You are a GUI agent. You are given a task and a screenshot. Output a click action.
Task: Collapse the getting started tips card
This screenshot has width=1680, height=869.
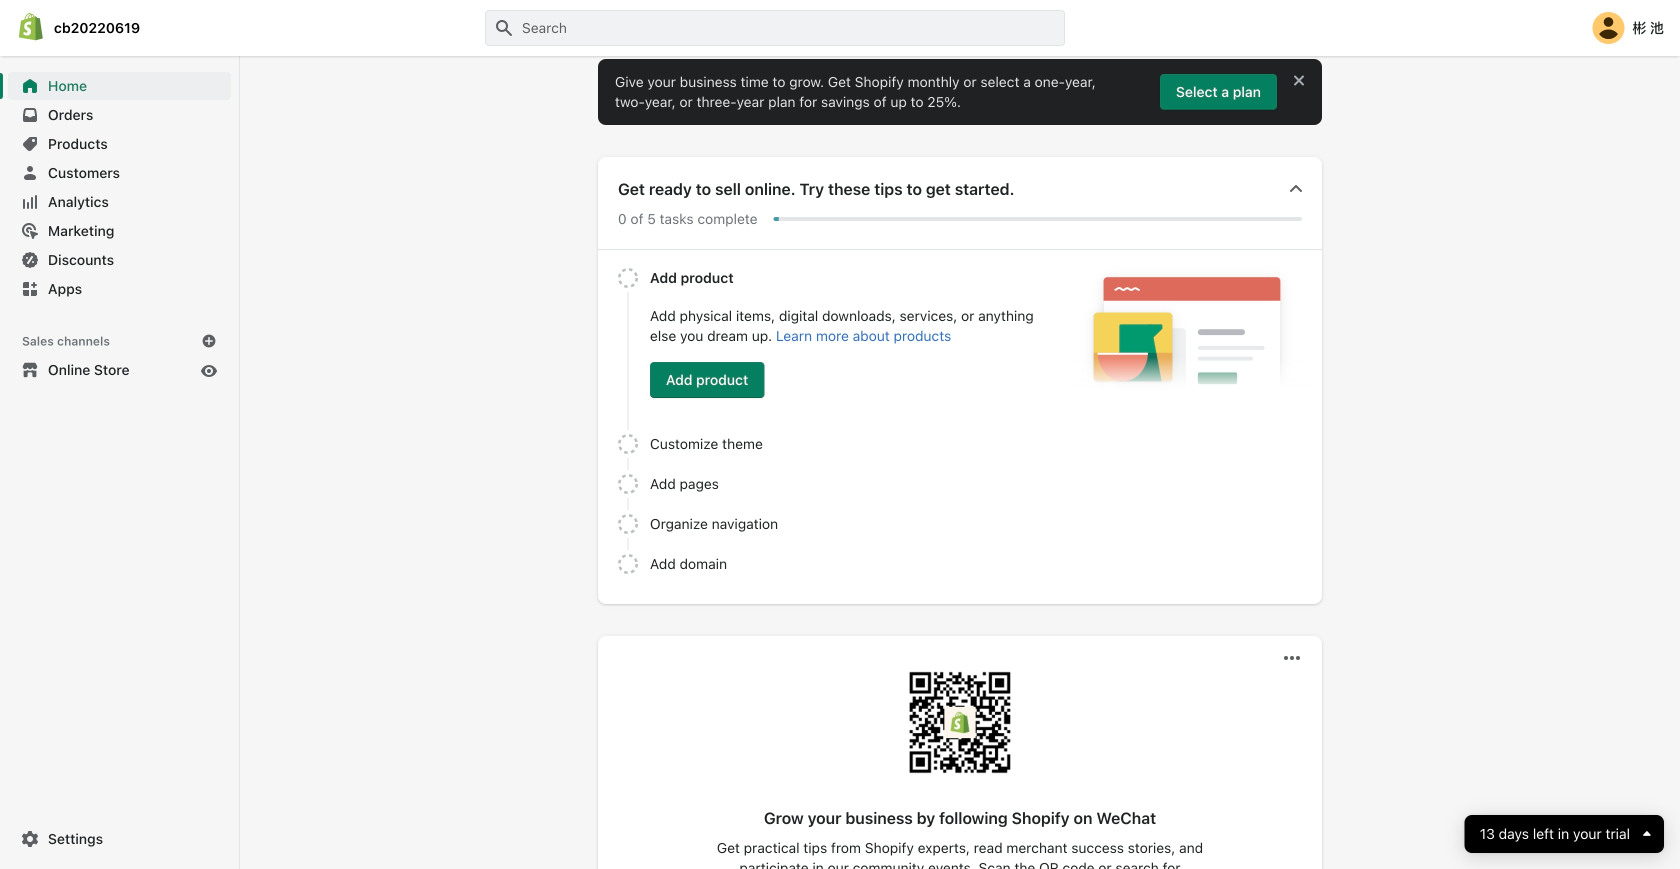pyautogui.click(x=1296, y=189)
